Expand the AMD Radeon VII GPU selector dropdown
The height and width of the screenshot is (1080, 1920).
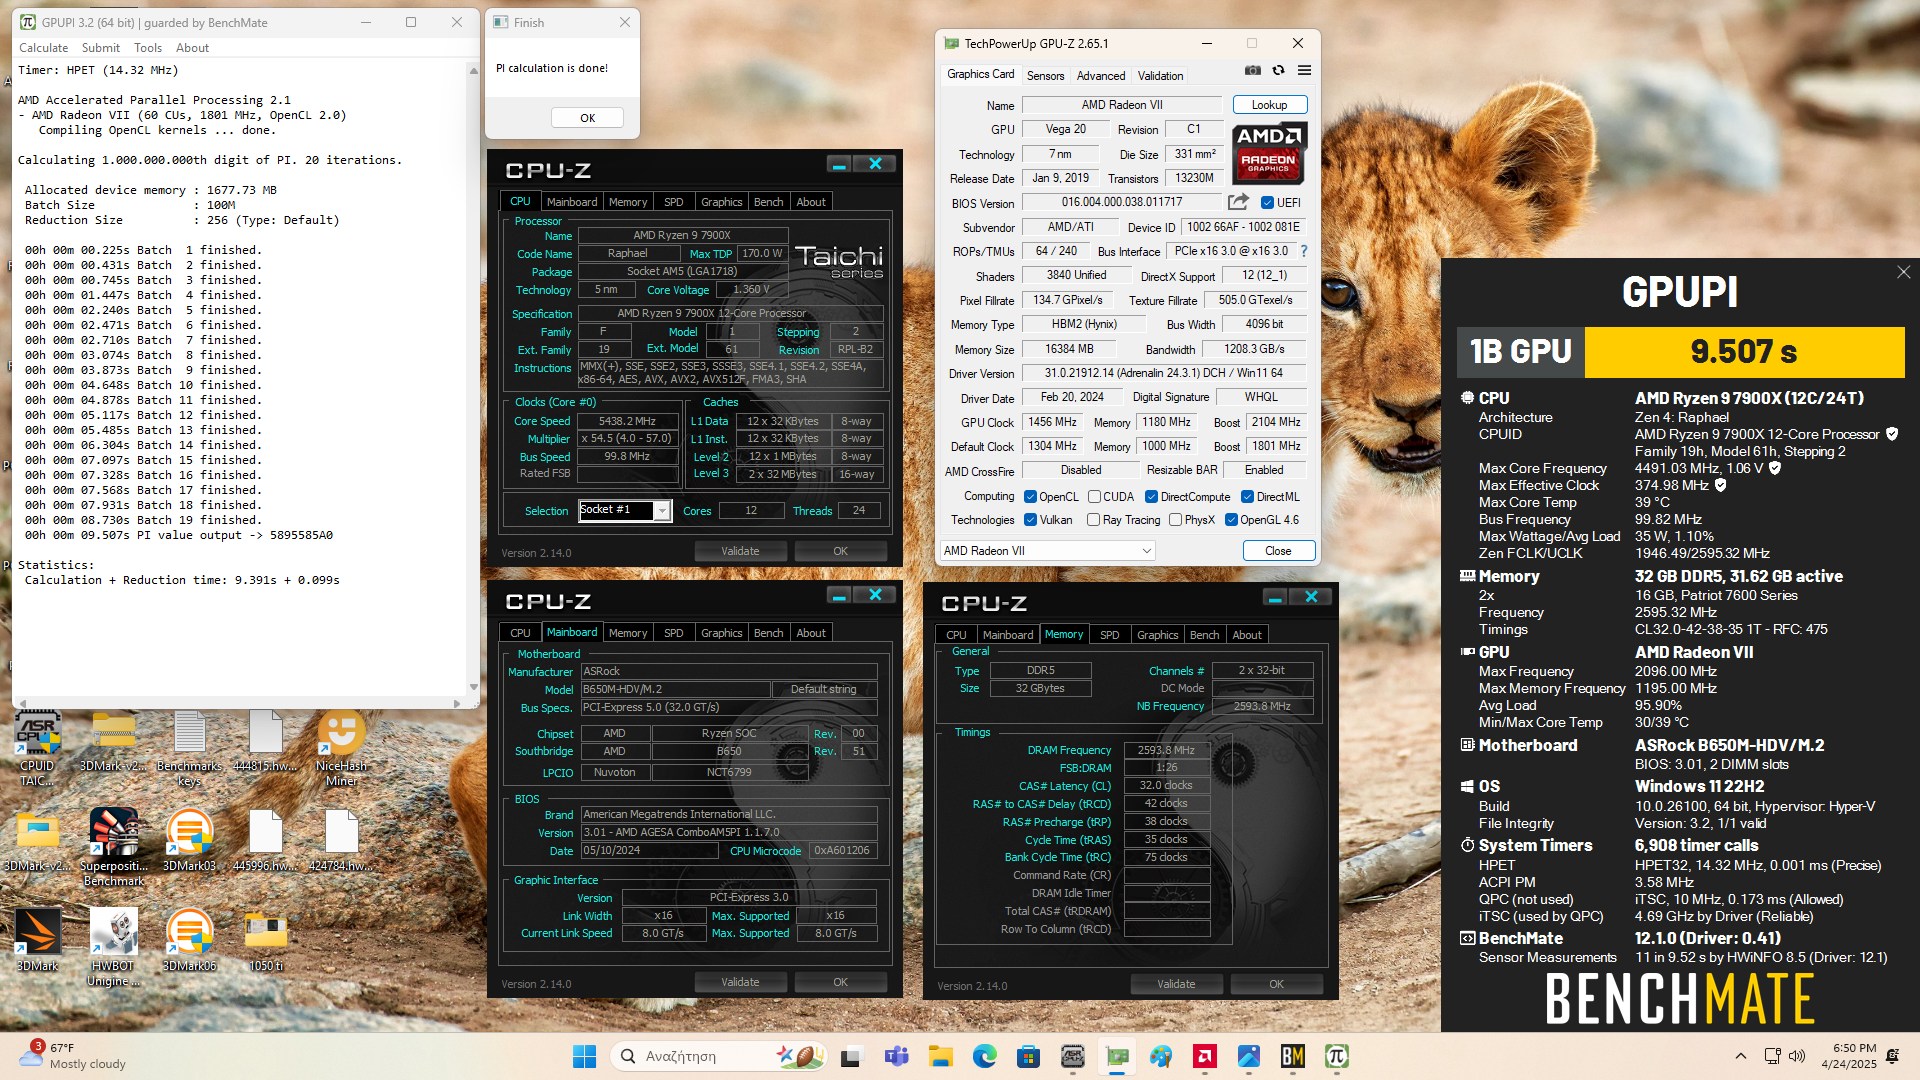pos(1047,551)
